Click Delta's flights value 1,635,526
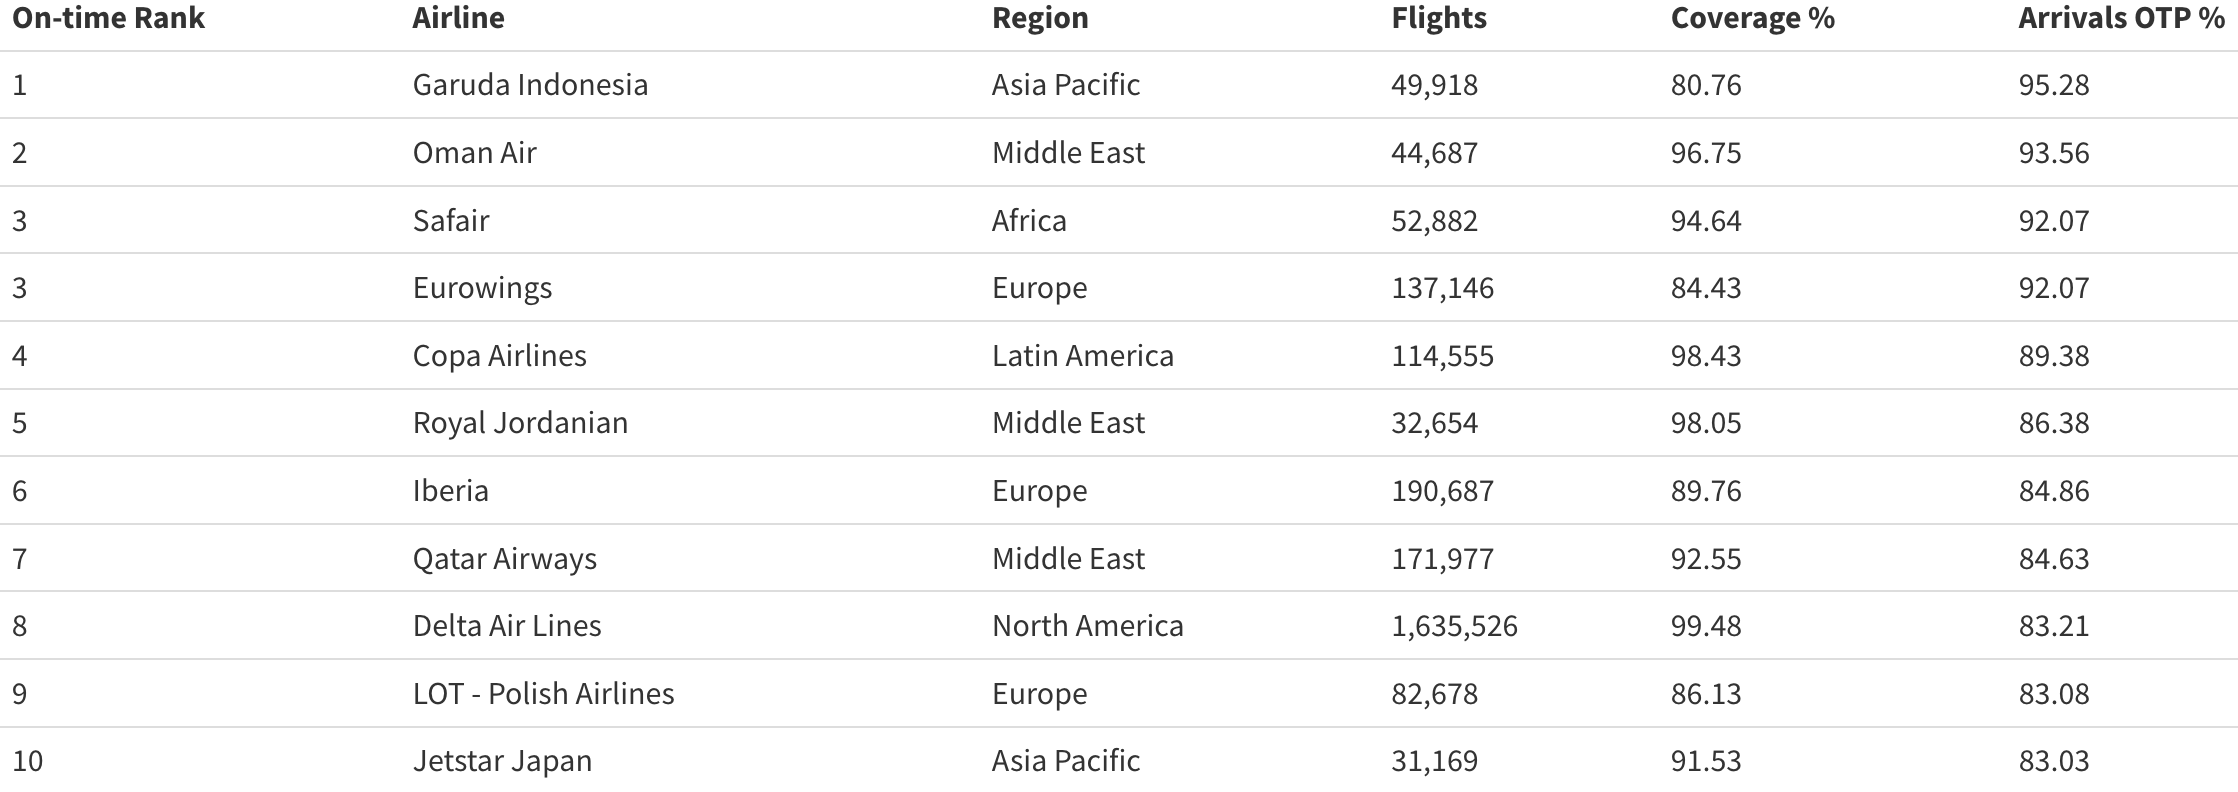Screen dimensions: 2238x792 tap(1454, 626)
